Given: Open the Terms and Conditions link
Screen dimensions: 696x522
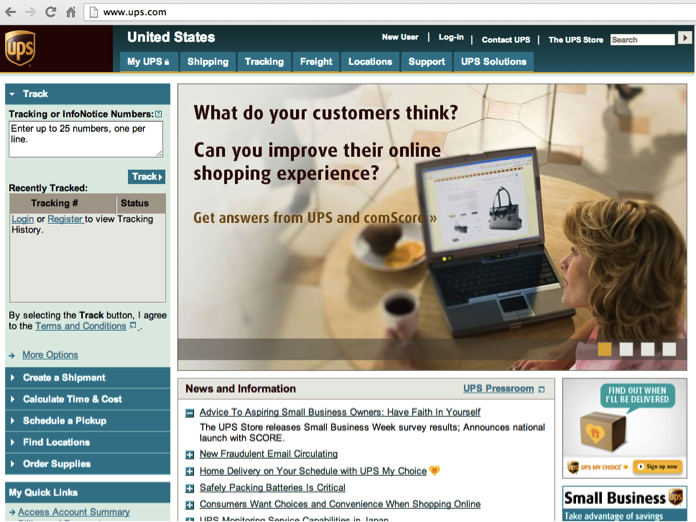Looking at the screenshot, I should pos(81,326).
